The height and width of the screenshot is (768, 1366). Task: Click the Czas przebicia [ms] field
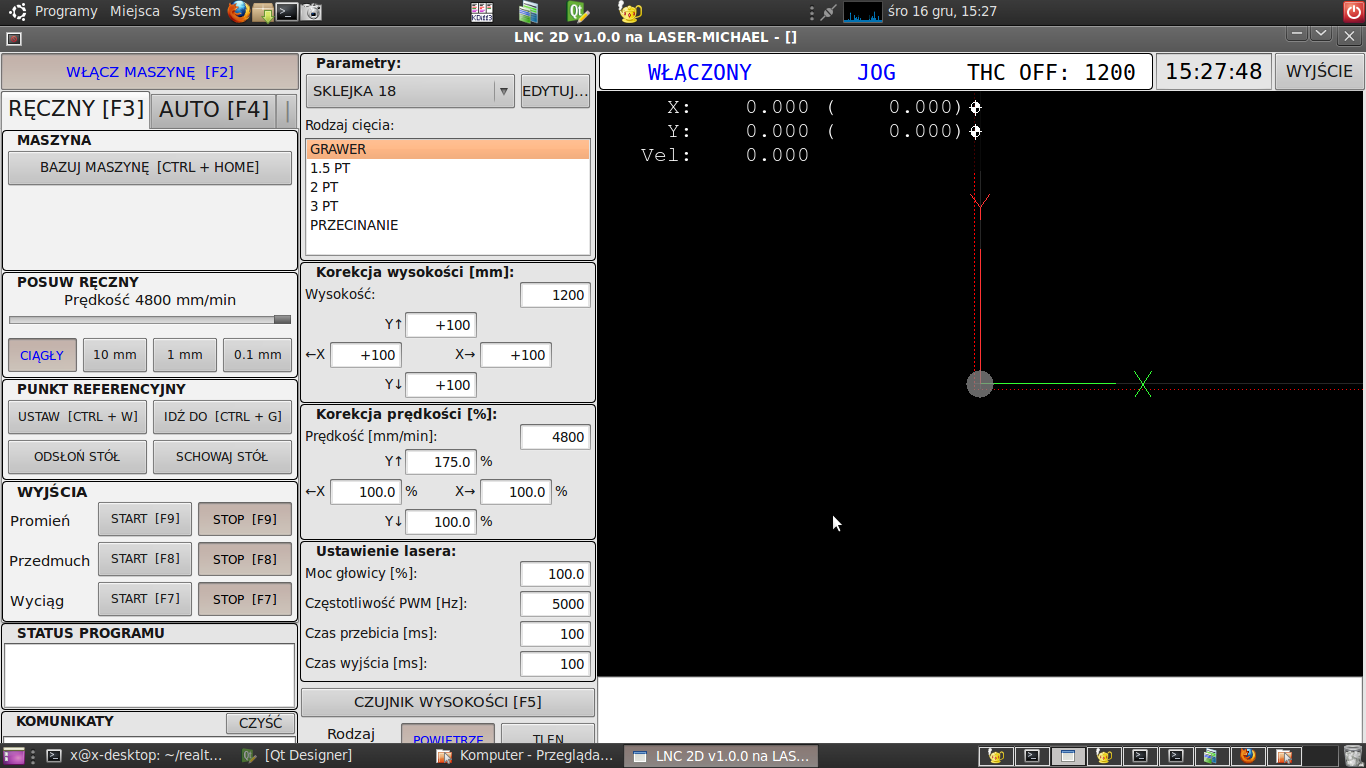555,634
